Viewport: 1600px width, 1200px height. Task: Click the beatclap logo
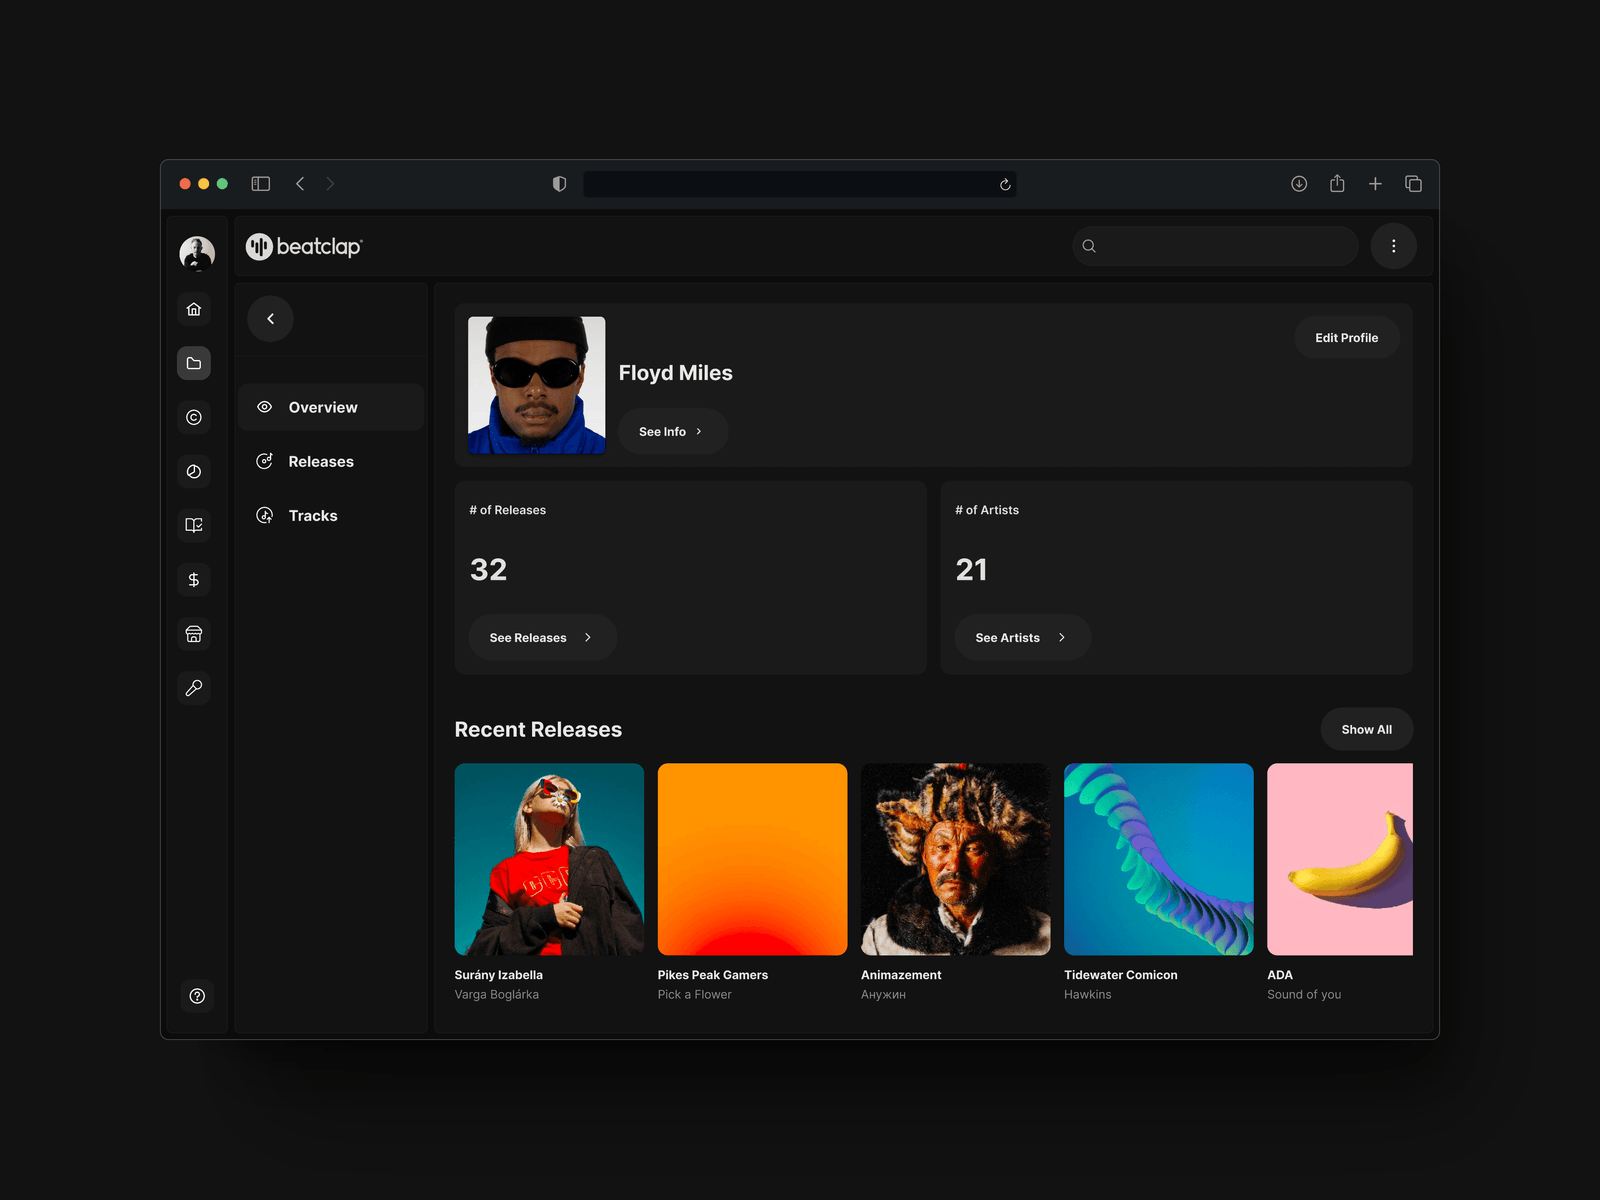(x=304, y=246)
